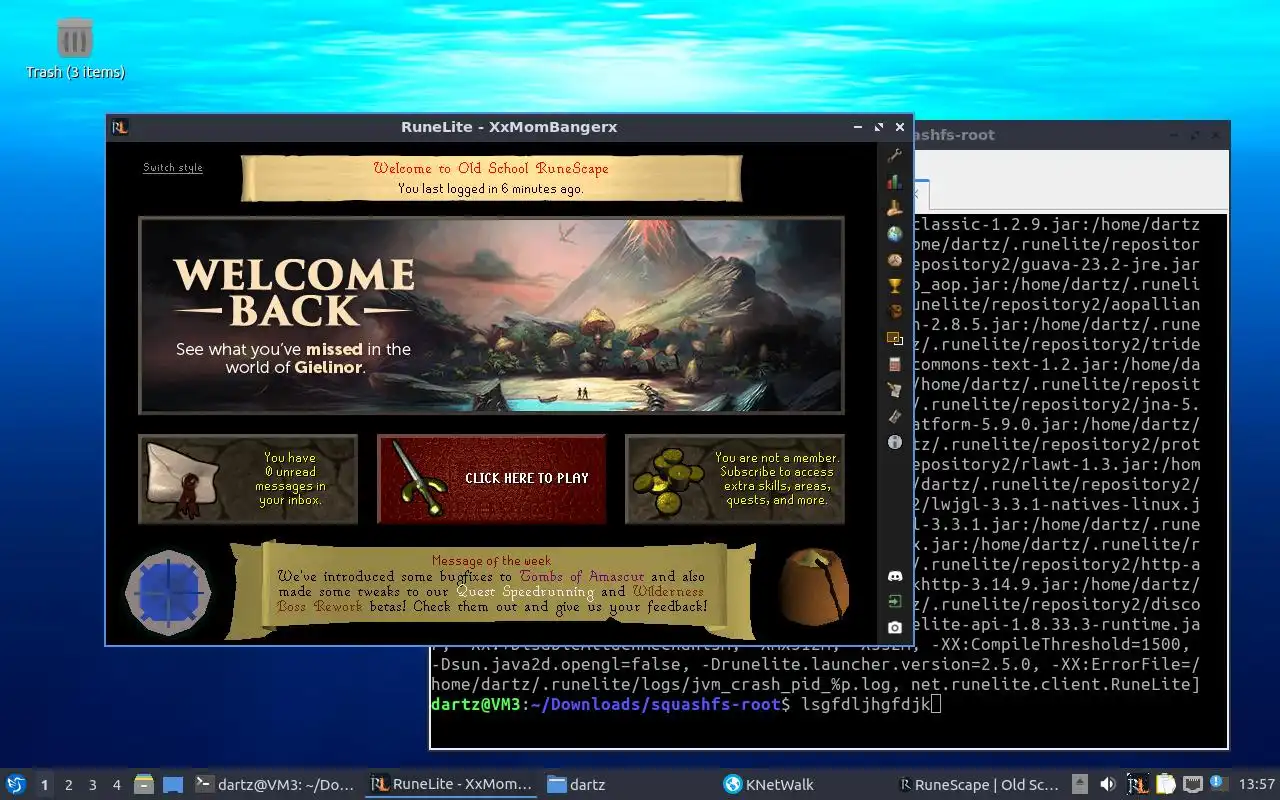Open the file manager drawer taskbar icon
This screenshot has height=800, width=1280.
(144, 785)
